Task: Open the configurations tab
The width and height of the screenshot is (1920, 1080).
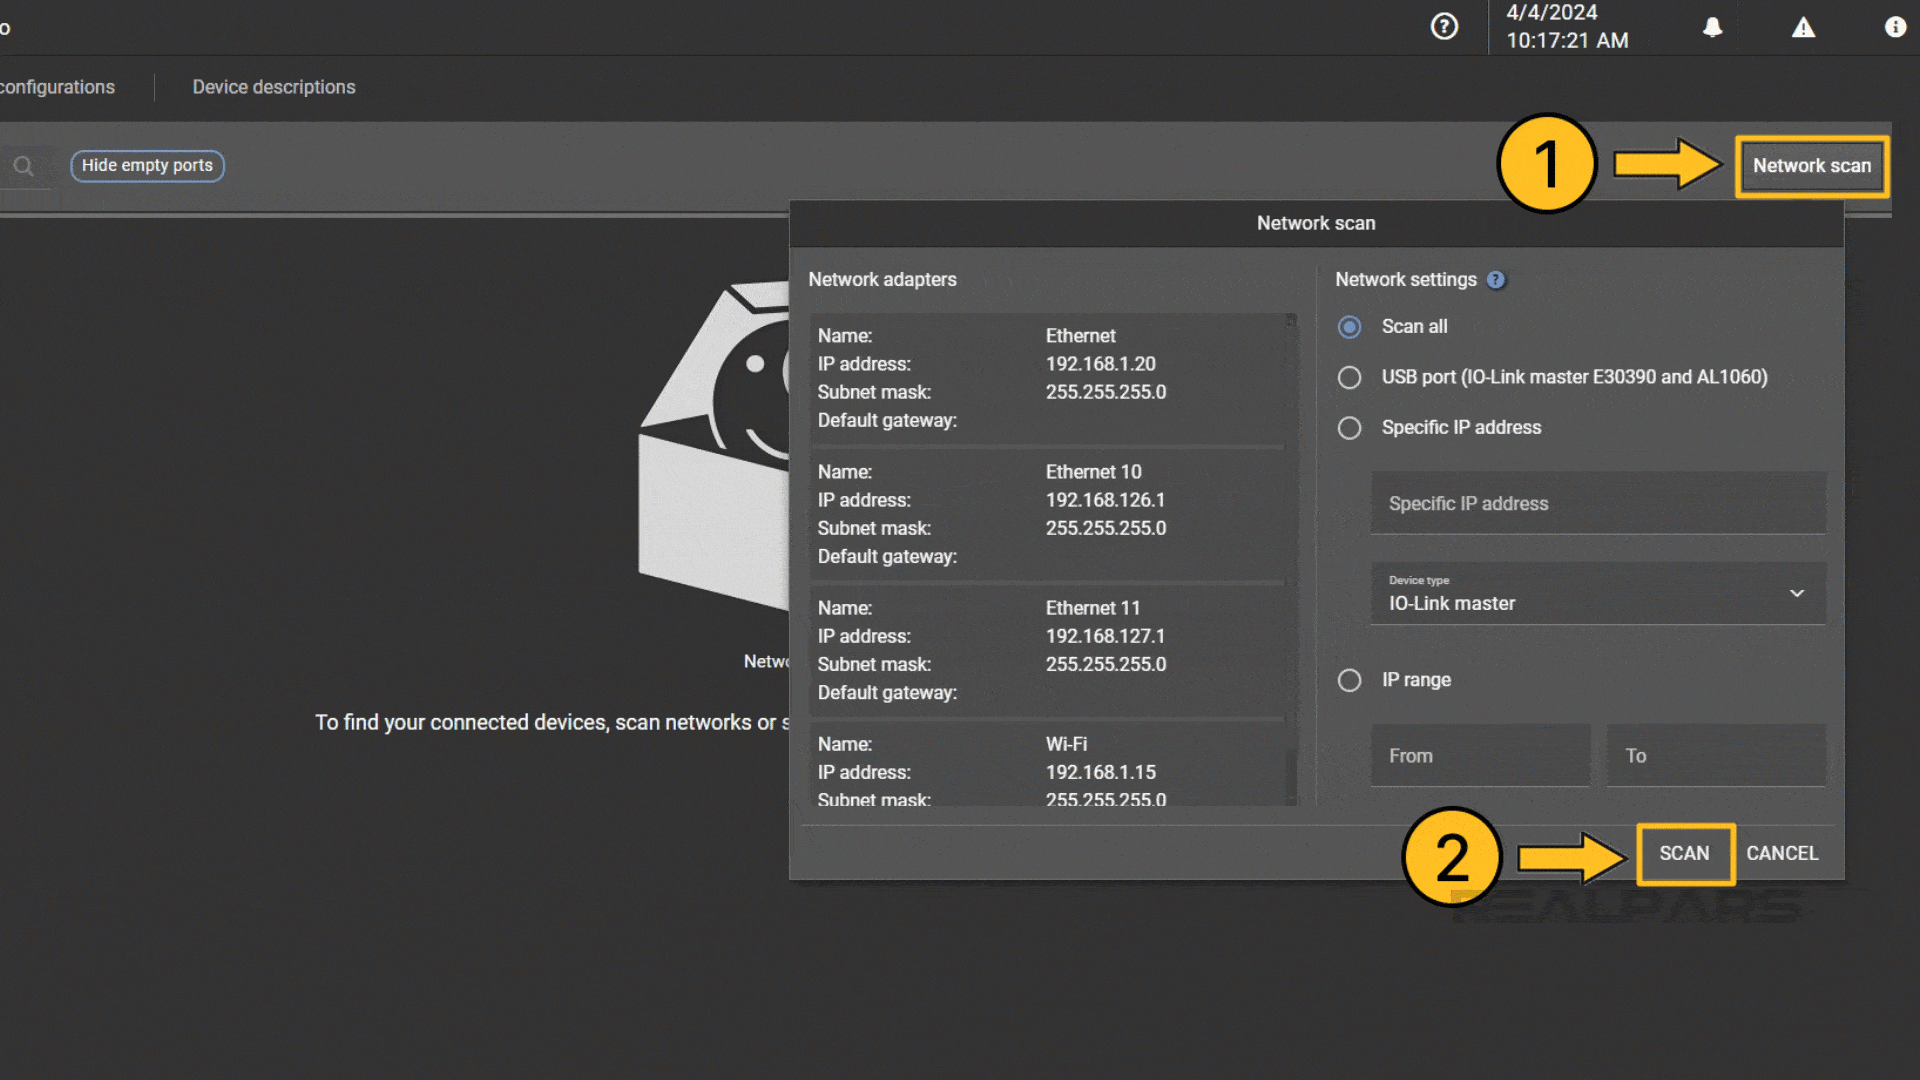Action: pyautogui.click(x=57, y=87)
